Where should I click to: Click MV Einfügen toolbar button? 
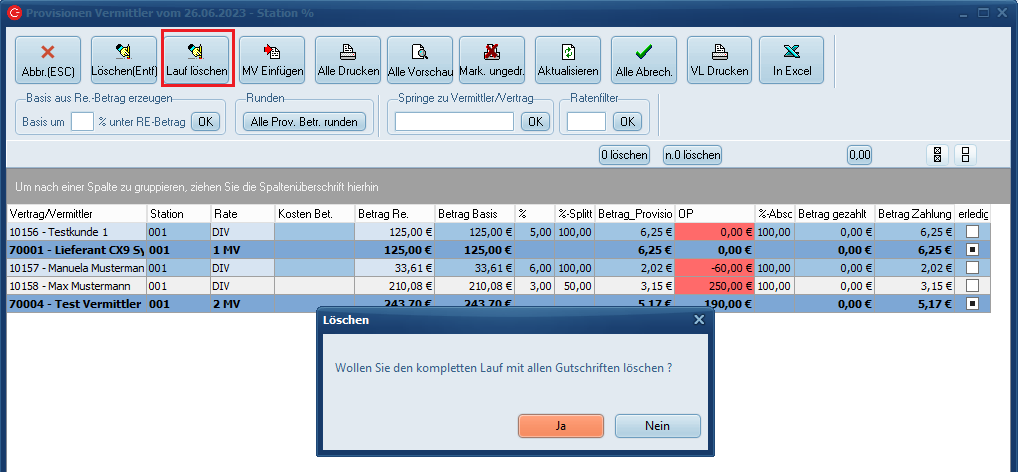click(x=274, y=60)
